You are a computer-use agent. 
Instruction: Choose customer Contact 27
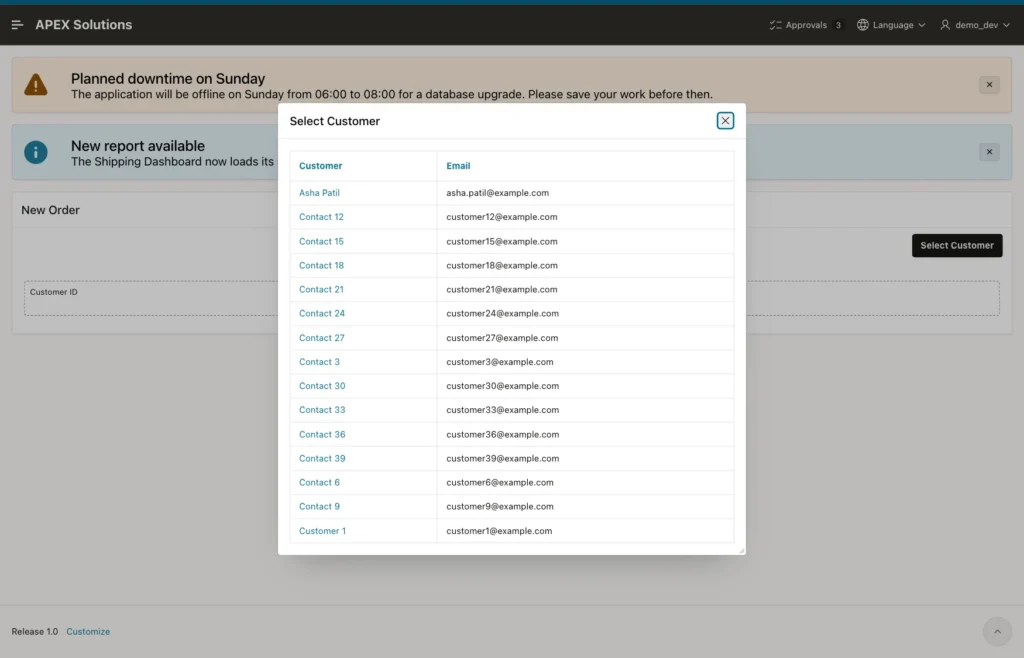coord(322,337)
